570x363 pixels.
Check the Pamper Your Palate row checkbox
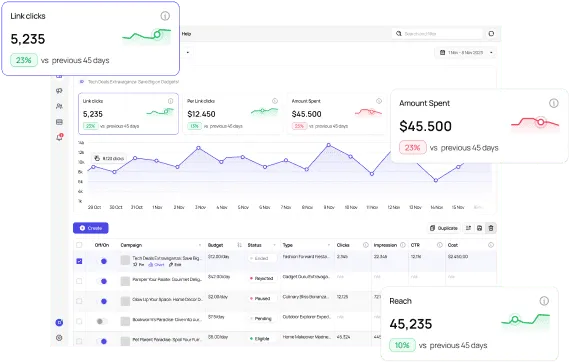[x=79, y=281]
